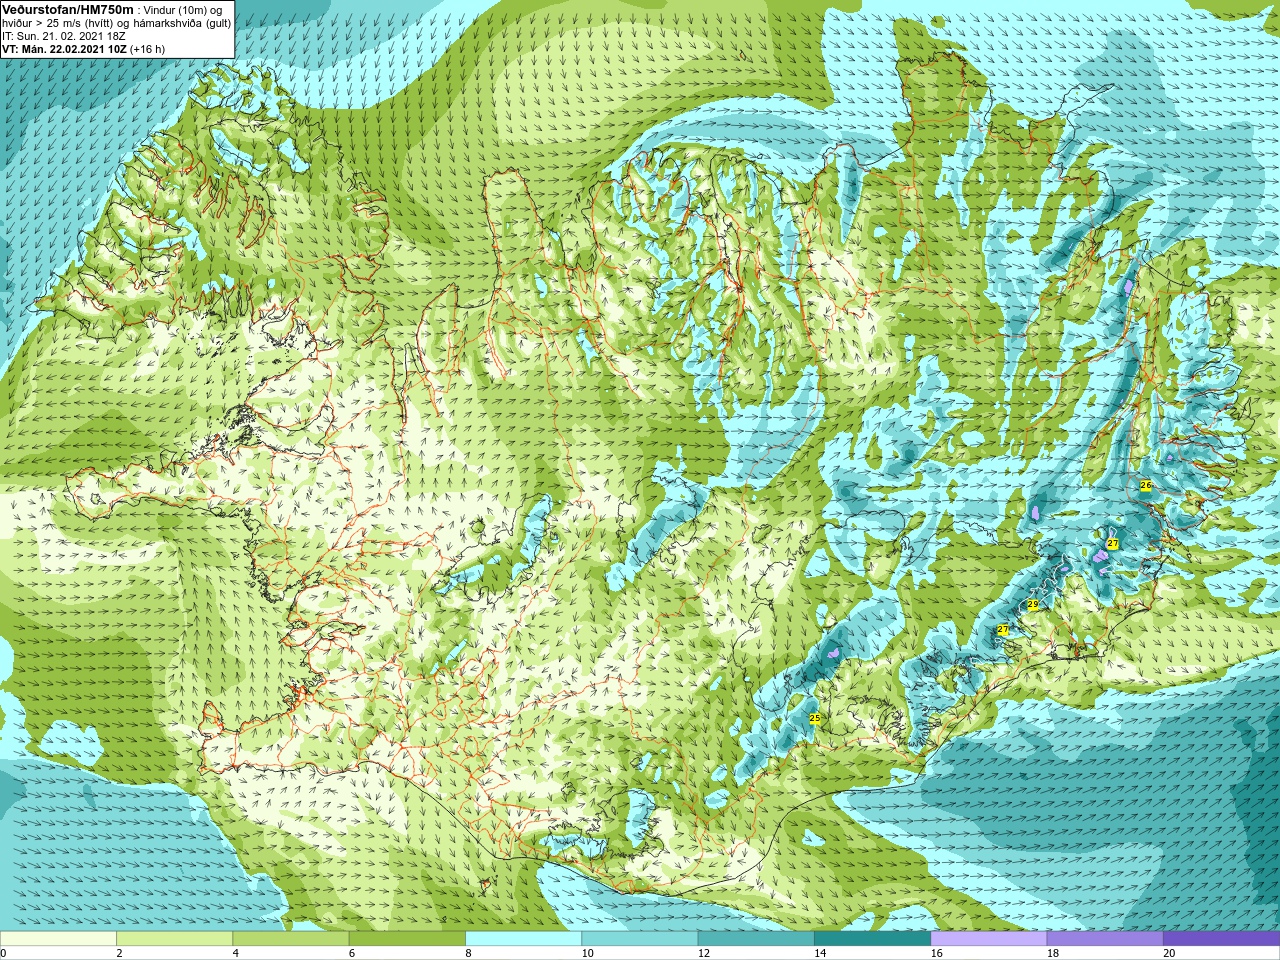Viewport: 1280px width, 960px height.
Task: Click the 18–20 m/s purple legend swatch
Action: pos(1105,938)
